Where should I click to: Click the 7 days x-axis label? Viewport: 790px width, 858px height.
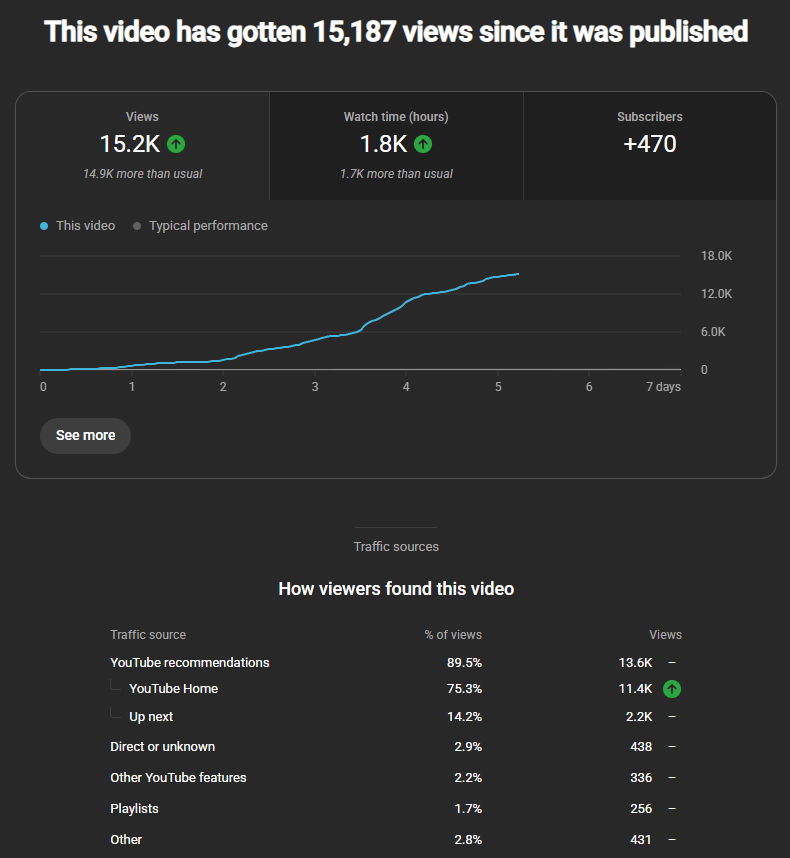663,387
